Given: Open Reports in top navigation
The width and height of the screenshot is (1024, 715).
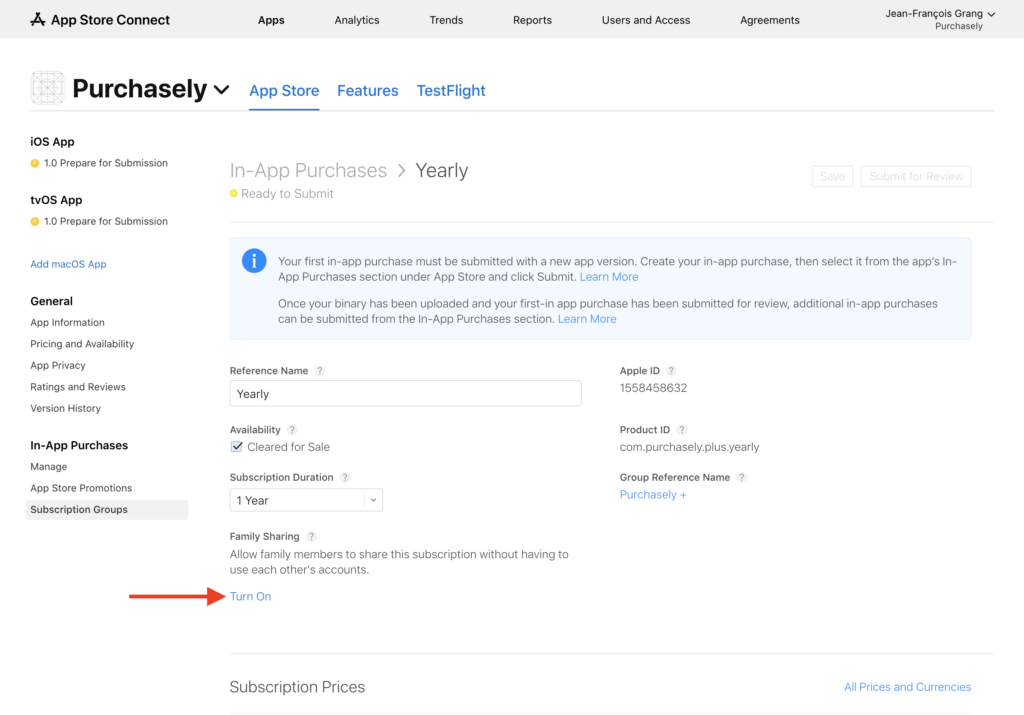Looking at the screenshot, I should [x=532, y=20].
